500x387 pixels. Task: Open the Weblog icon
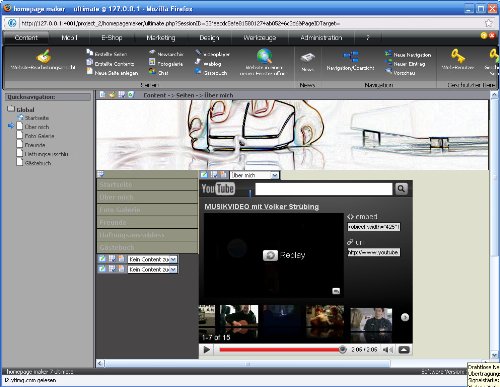click(198, 62)
